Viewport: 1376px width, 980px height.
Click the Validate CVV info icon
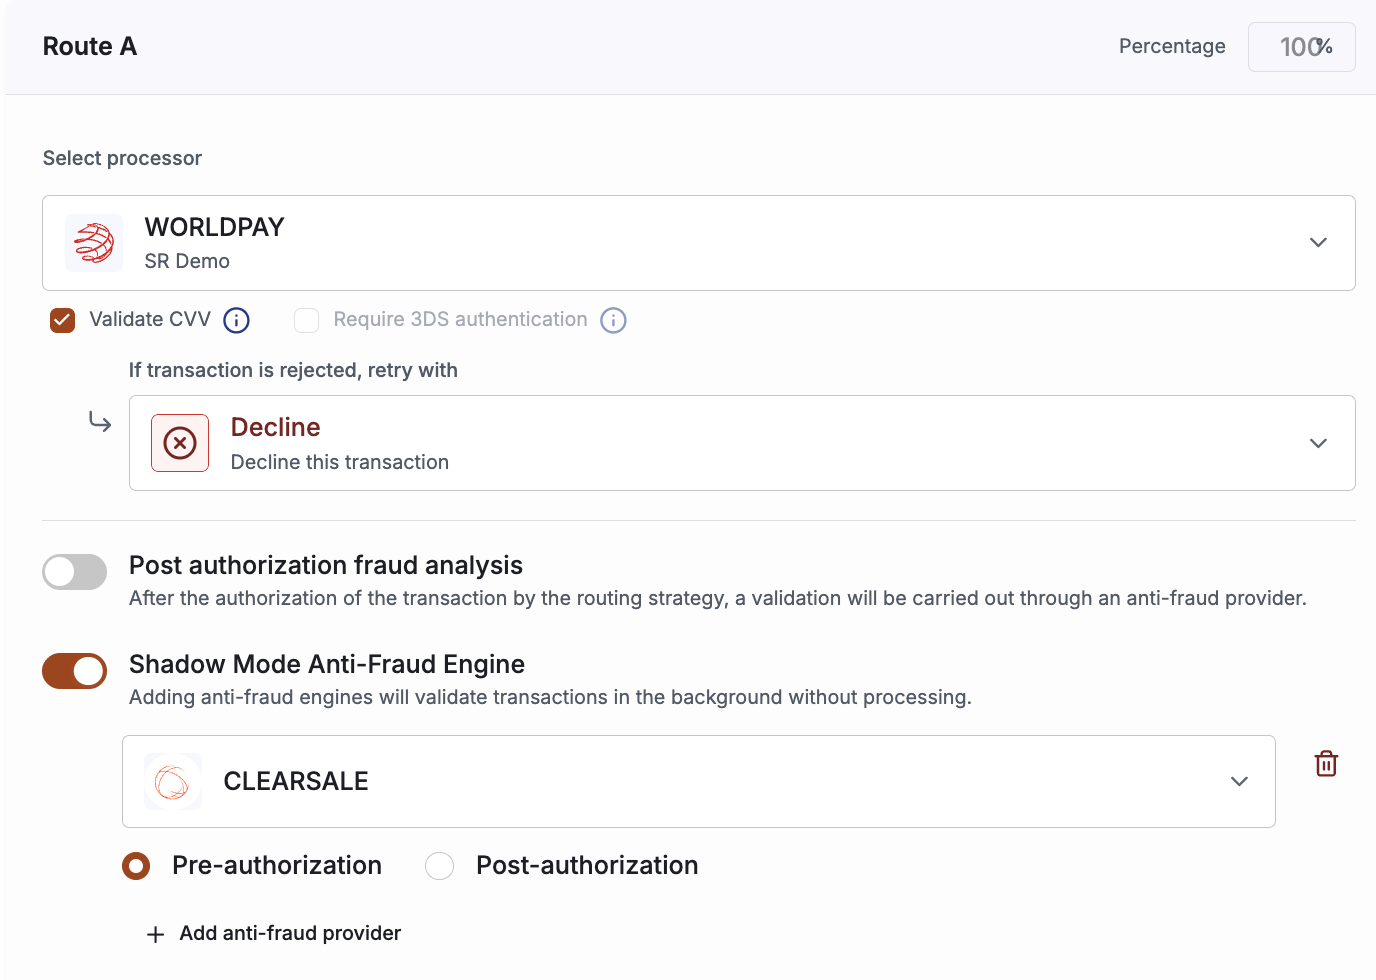pyautogui.click(x=236, y=320)
